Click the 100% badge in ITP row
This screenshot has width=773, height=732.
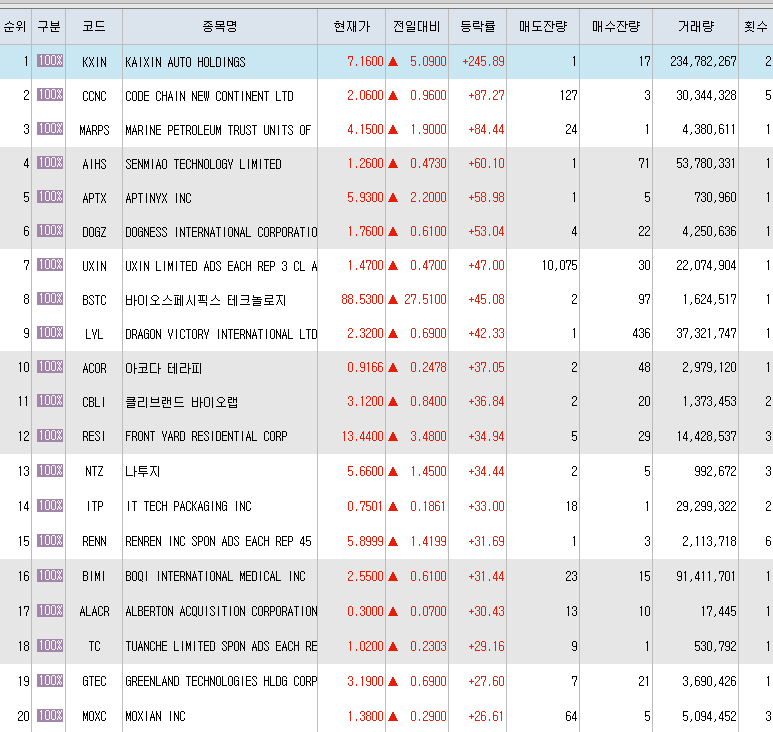[x=50, y=506]
